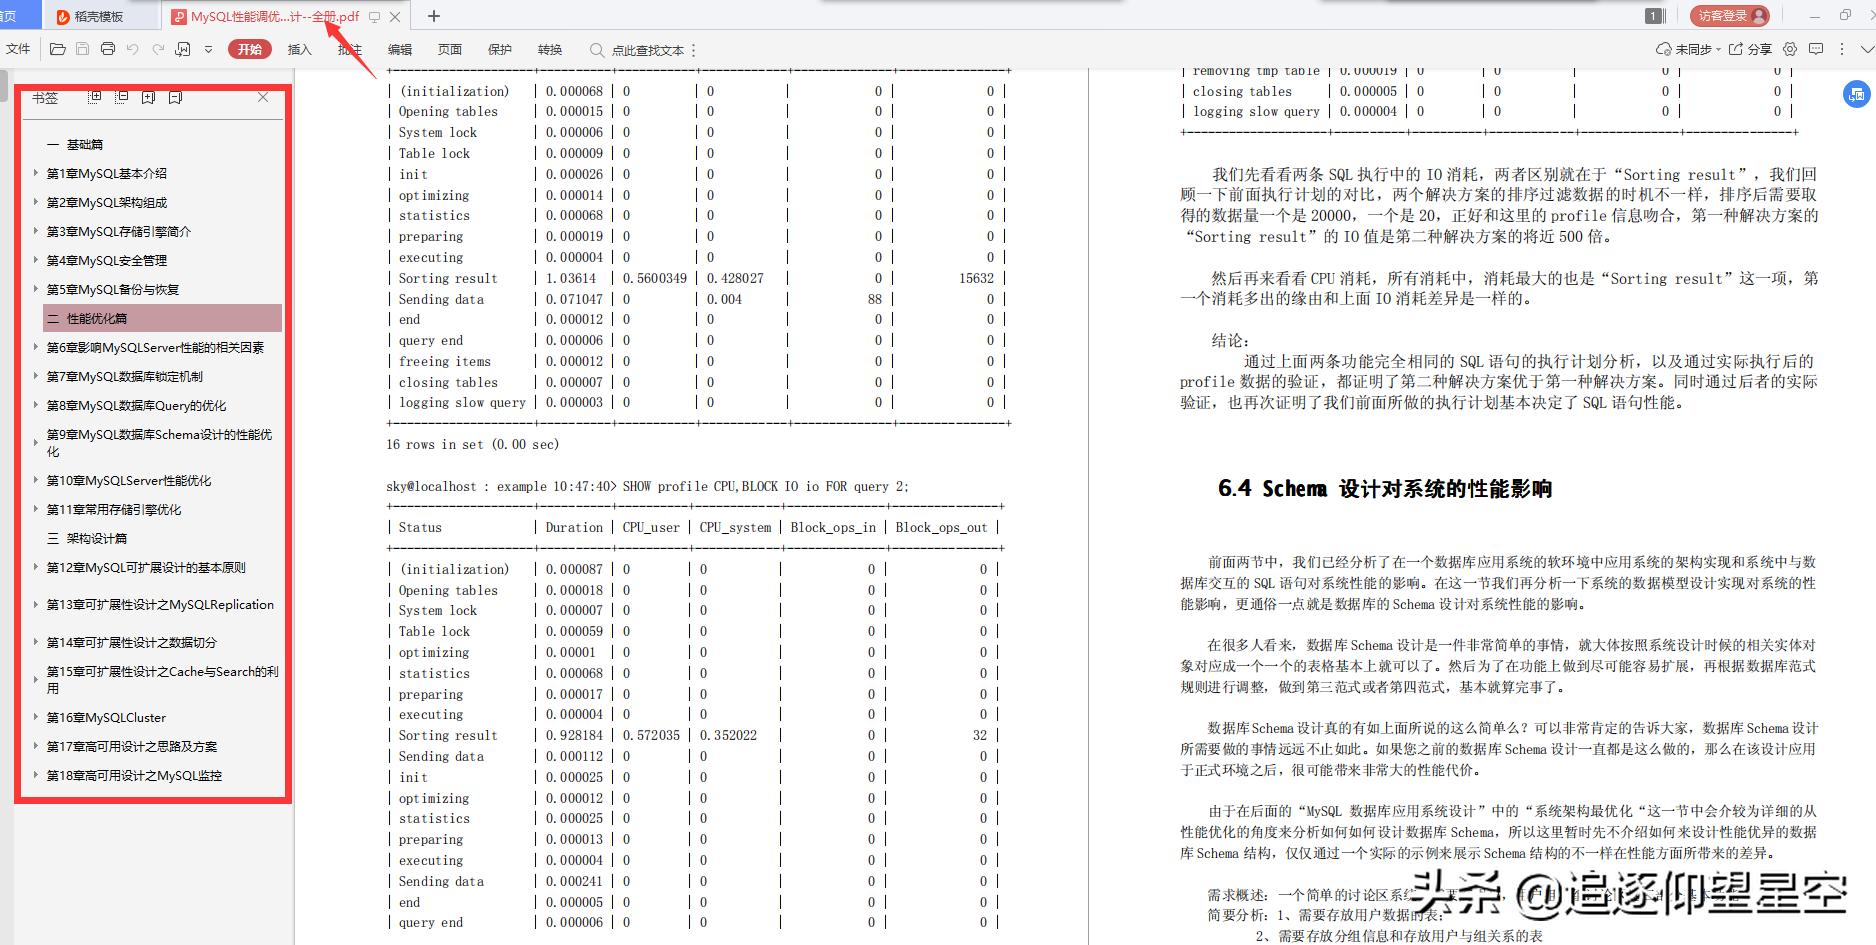This screenshot has width=1876, height=945.
Task: Select the highlighted 性能优化篇 bookmark
Action: [x=163, y=318]
